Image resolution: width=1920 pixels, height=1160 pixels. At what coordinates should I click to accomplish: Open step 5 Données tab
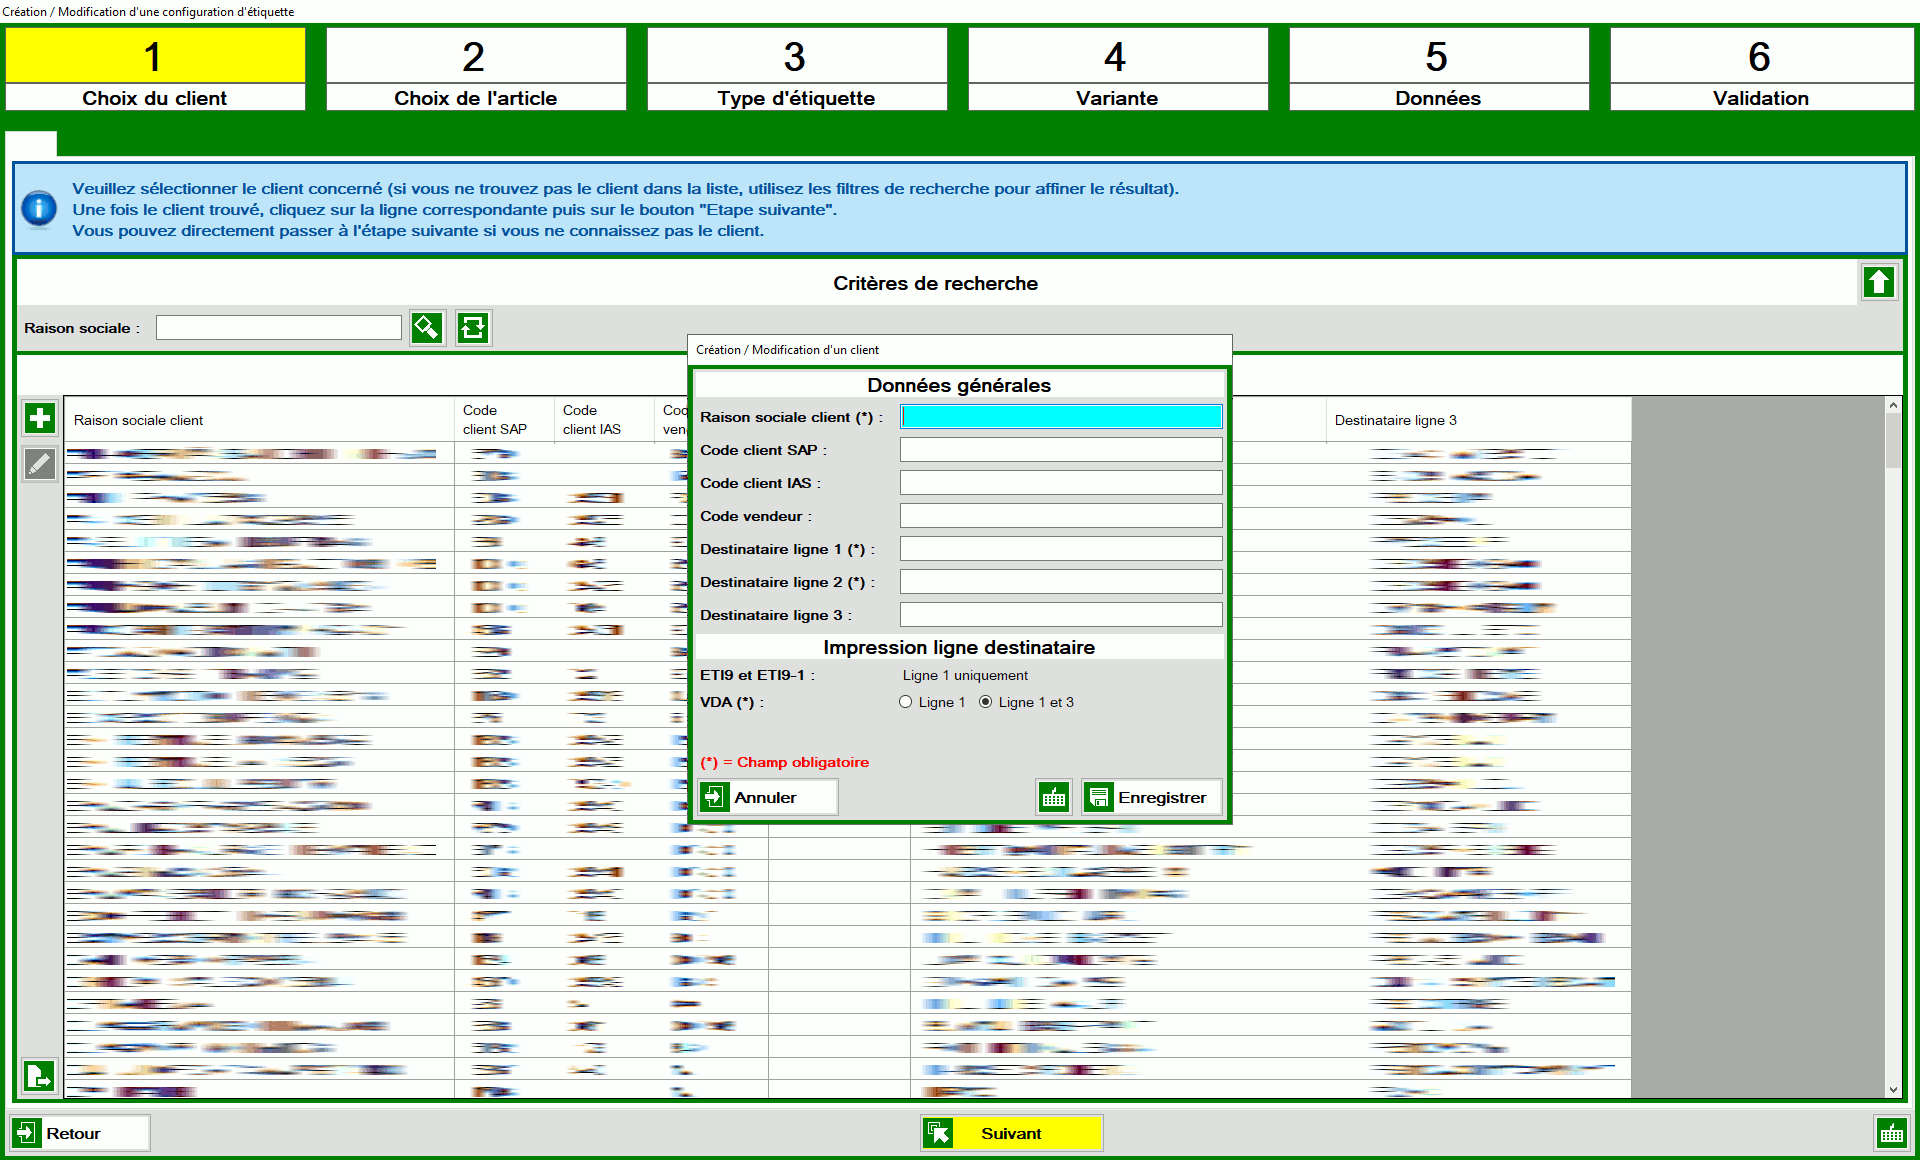coord(1438,68)
